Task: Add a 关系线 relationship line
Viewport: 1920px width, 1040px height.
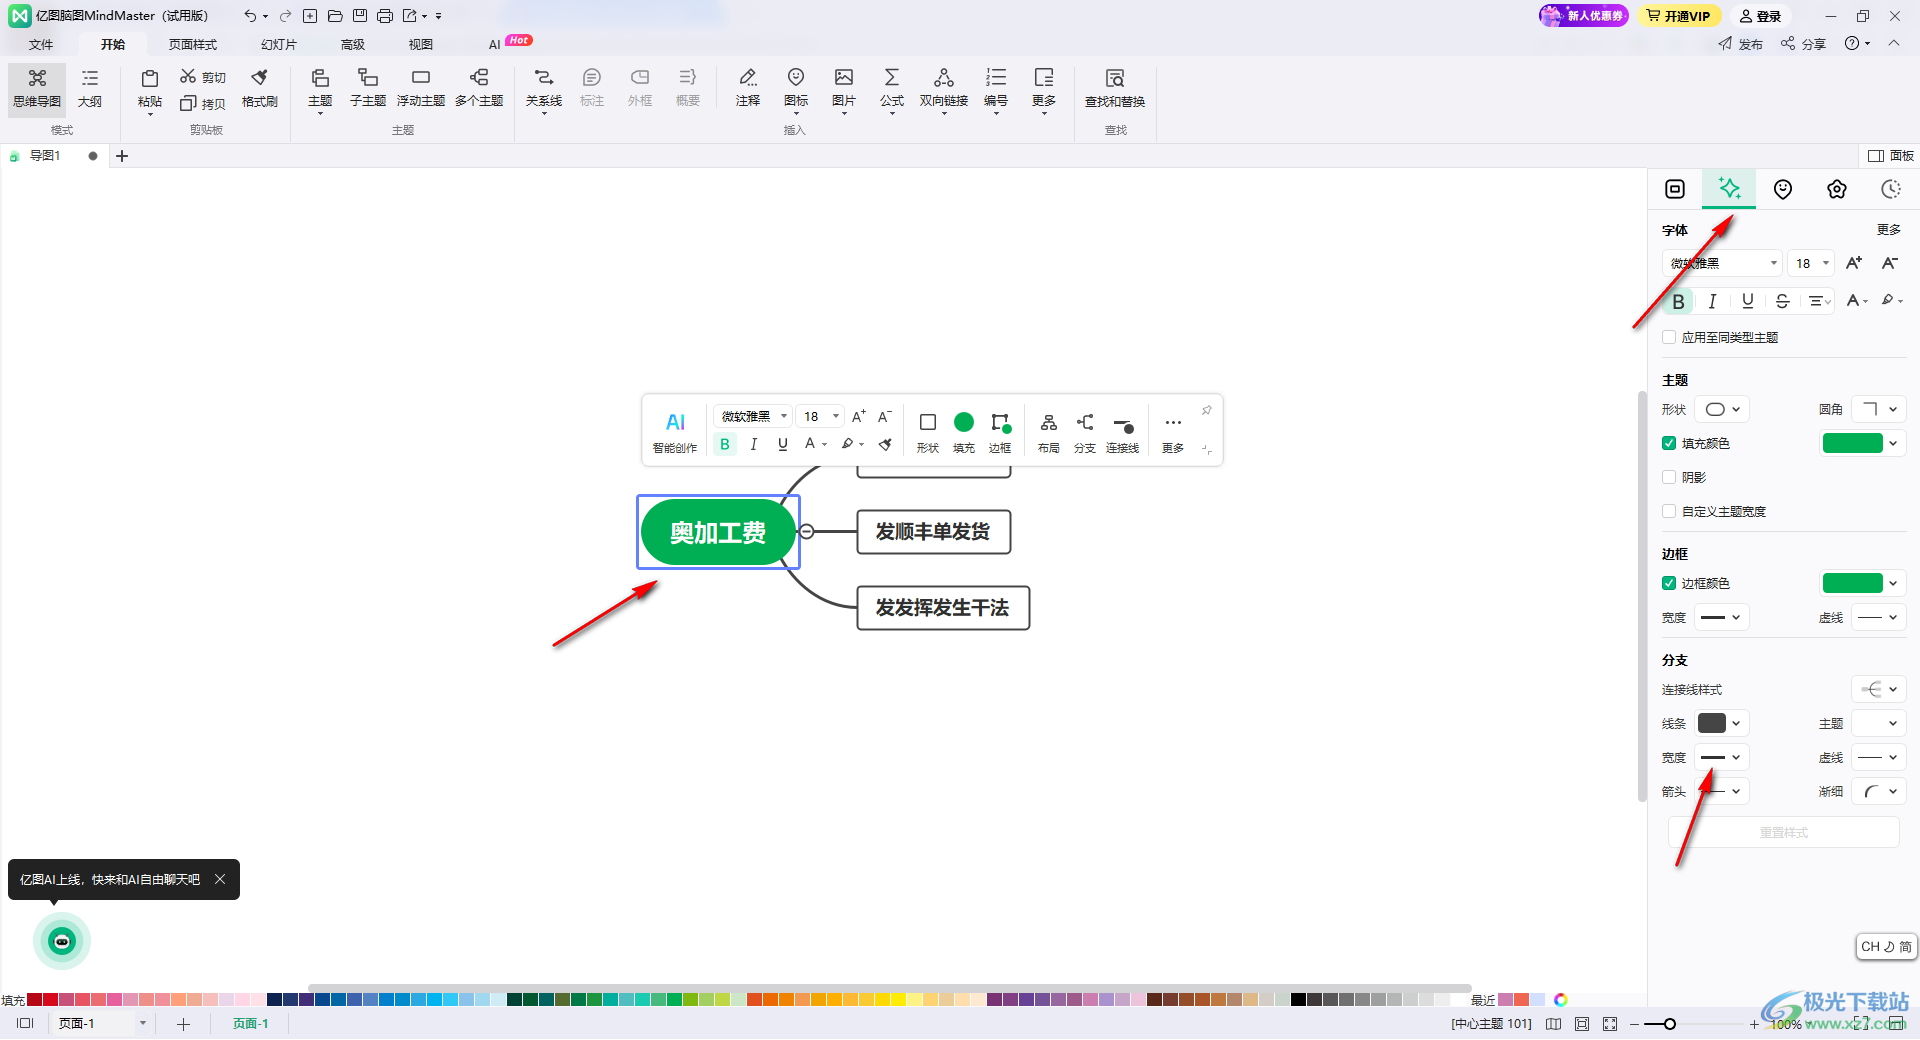Action: click(x=544, y=89)
